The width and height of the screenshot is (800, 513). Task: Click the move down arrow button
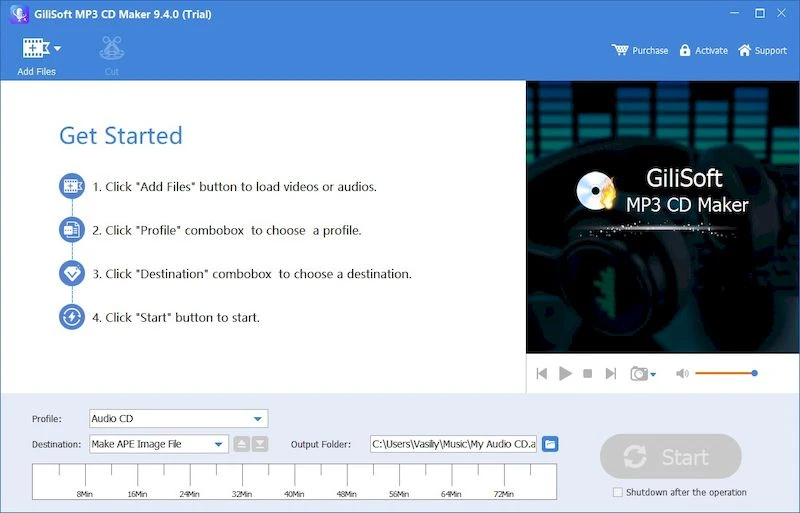(x=260, y=444)
